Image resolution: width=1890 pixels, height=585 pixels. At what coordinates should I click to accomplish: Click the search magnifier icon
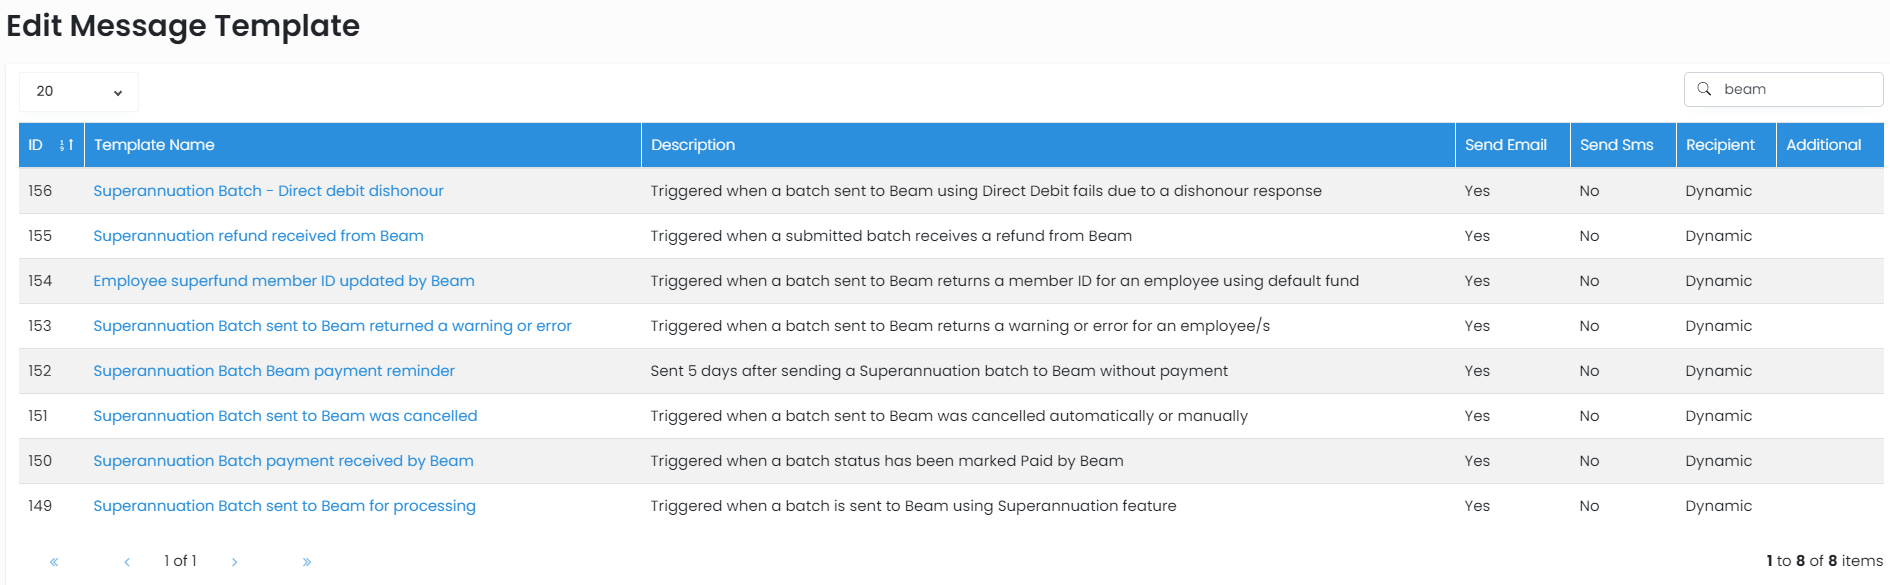point(1704,89)
